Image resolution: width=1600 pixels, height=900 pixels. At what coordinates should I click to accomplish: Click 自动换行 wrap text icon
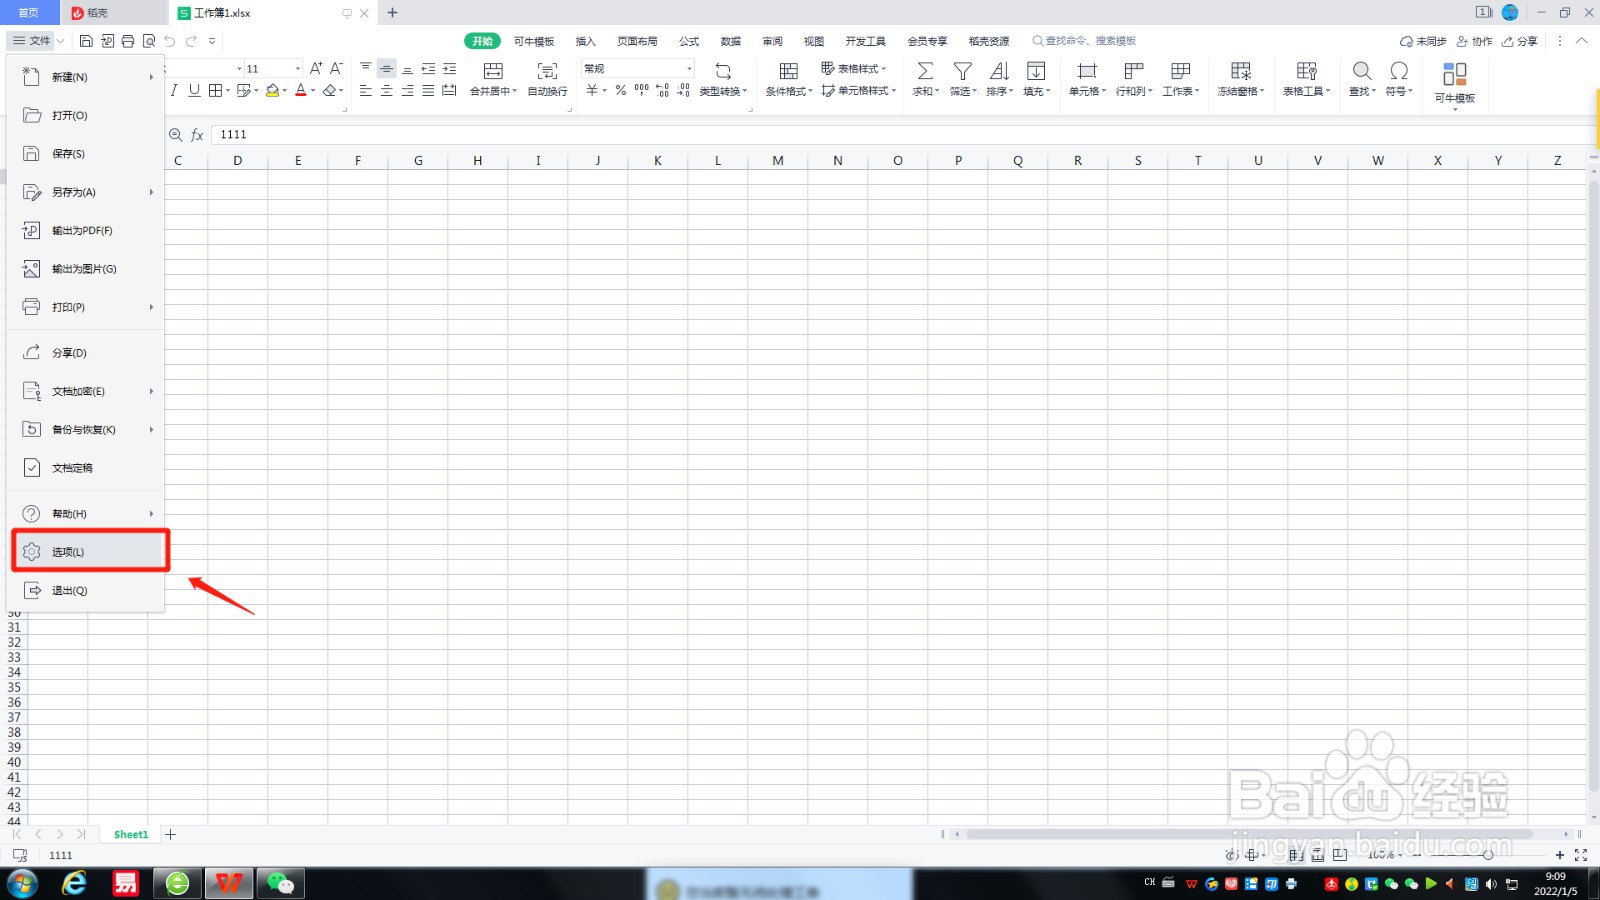pyautogui.click(x=547, y=71)
